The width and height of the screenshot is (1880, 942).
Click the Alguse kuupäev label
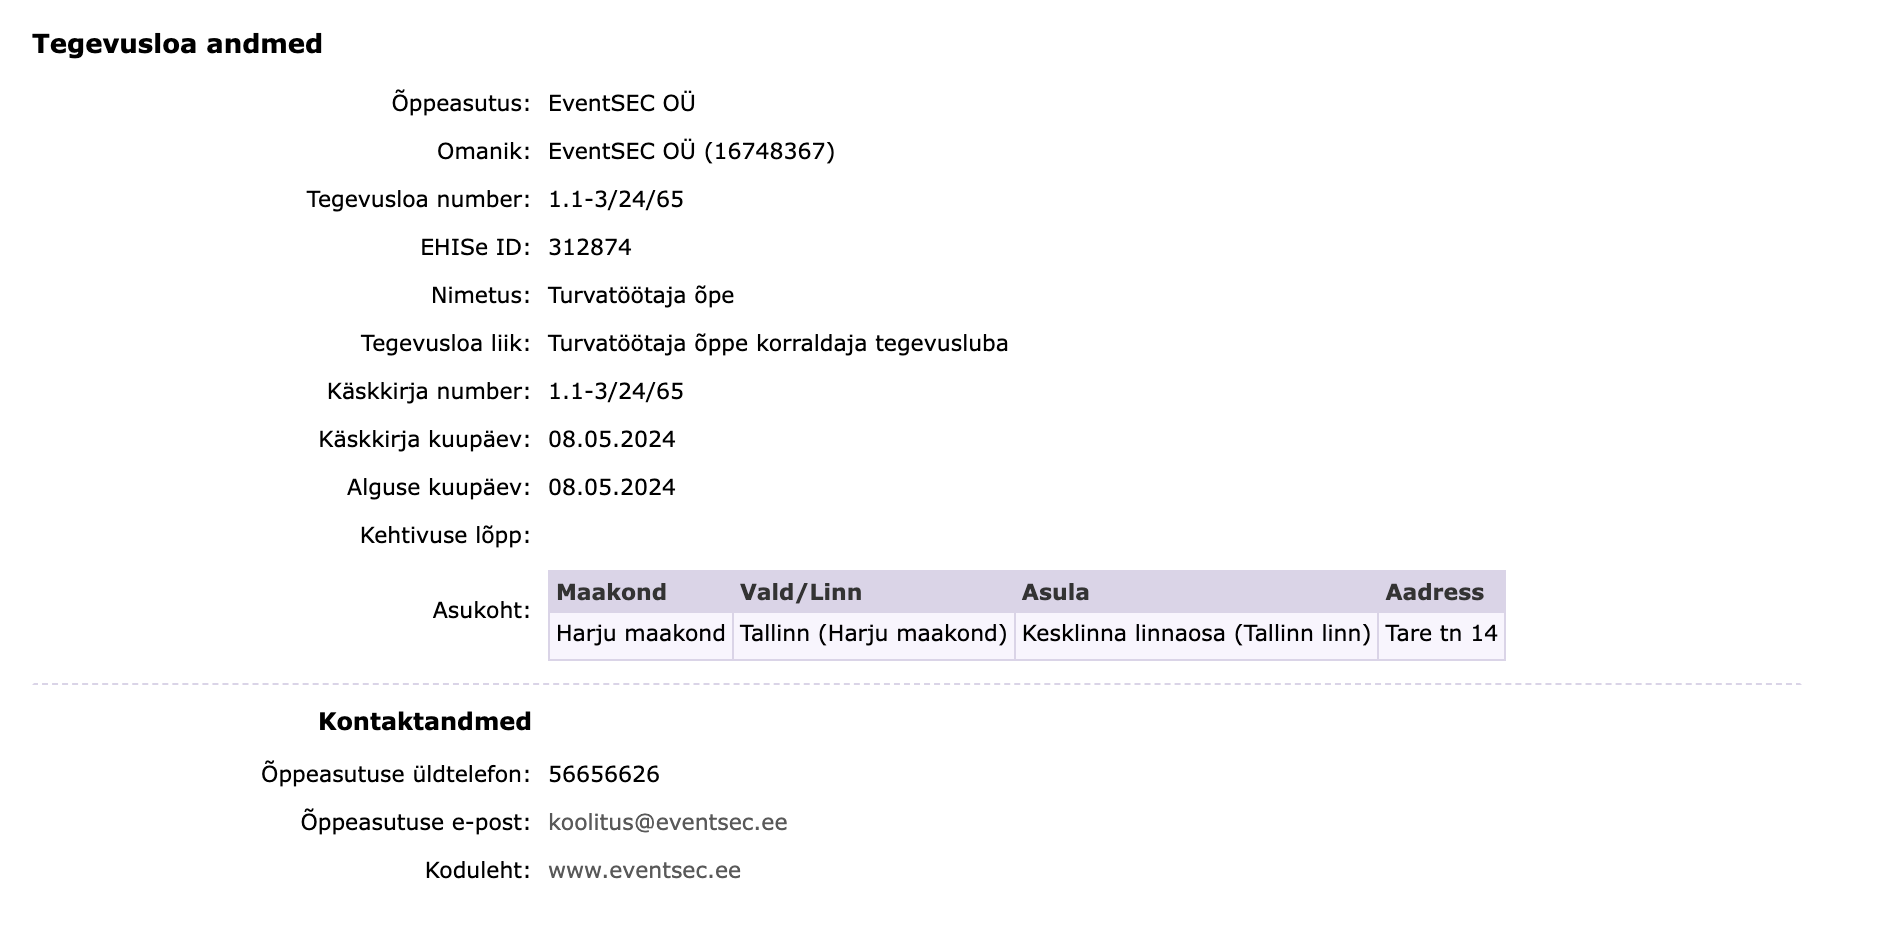coord(439,487)
